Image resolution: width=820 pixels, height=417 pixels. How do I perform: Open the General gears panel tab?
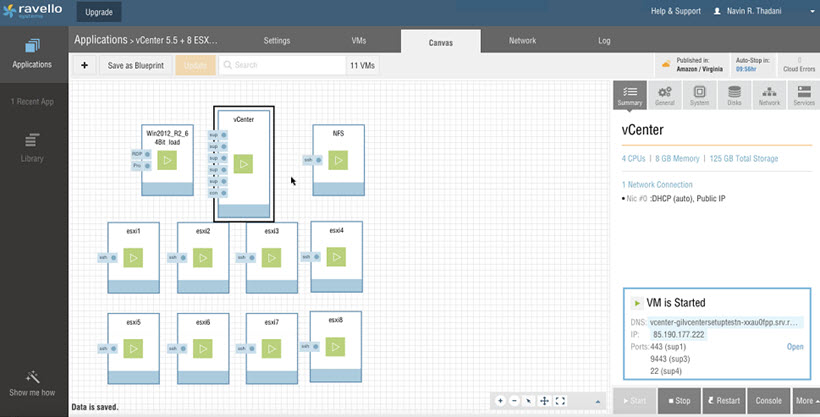[x=665, y=95]
